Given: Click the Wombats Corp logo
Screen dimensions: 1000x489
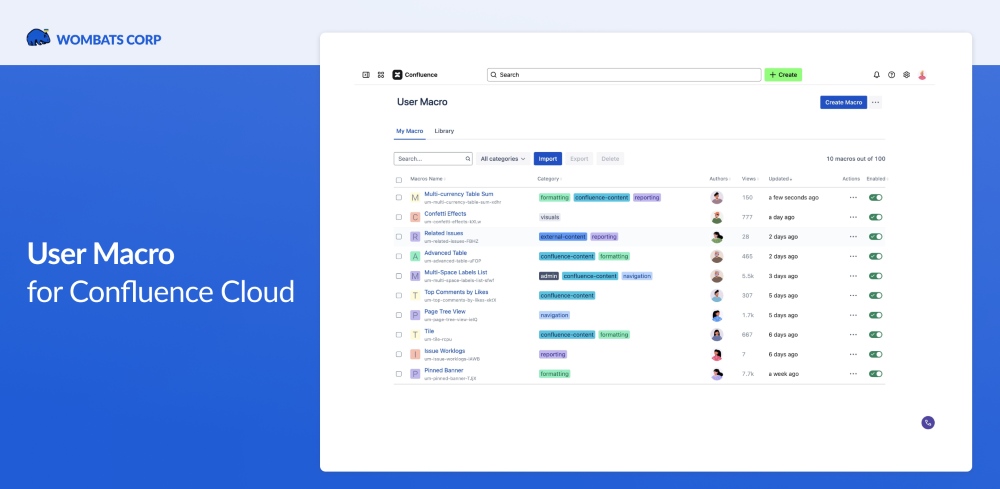Looking at the screenshot, I should [x=94, y=38].
